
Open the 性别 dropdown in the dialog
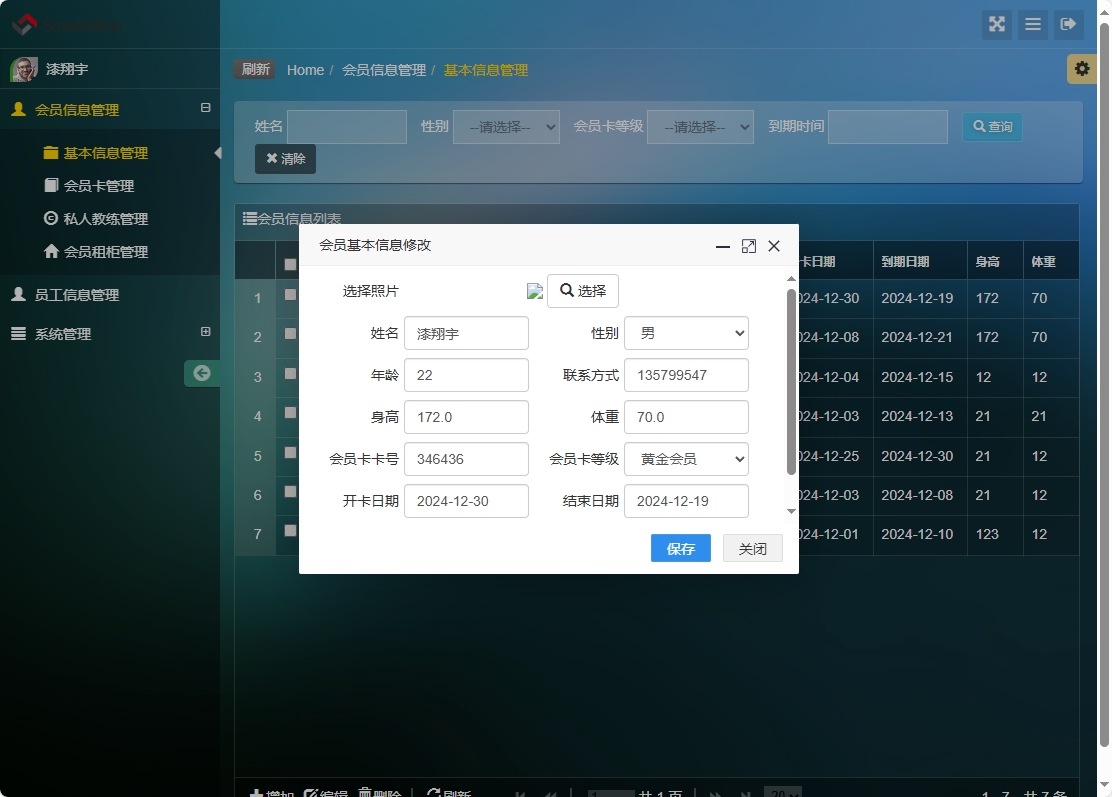point(686,333)
